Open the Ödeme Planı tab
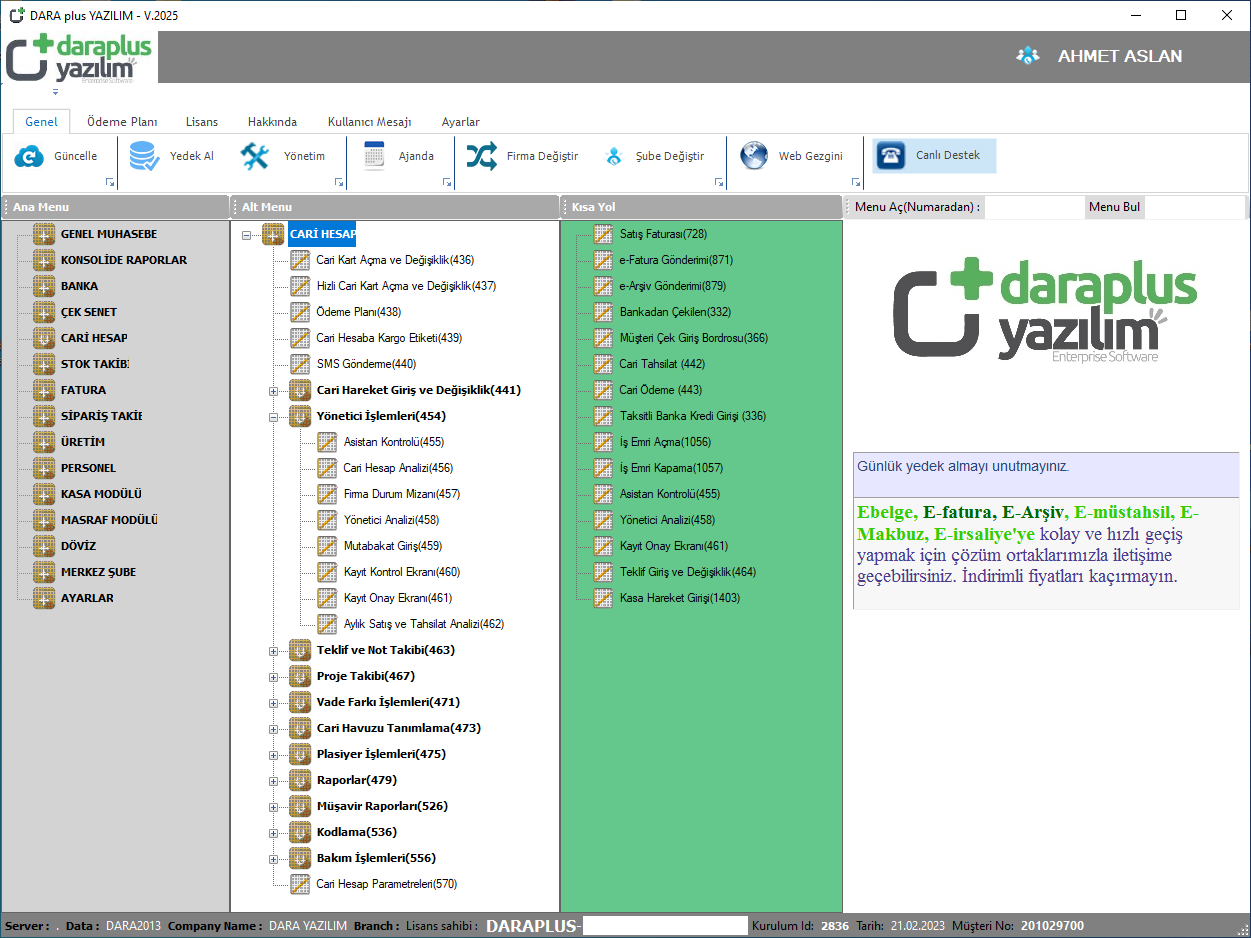The height and width of the screenshot is (938, 1251). [122, 122]
